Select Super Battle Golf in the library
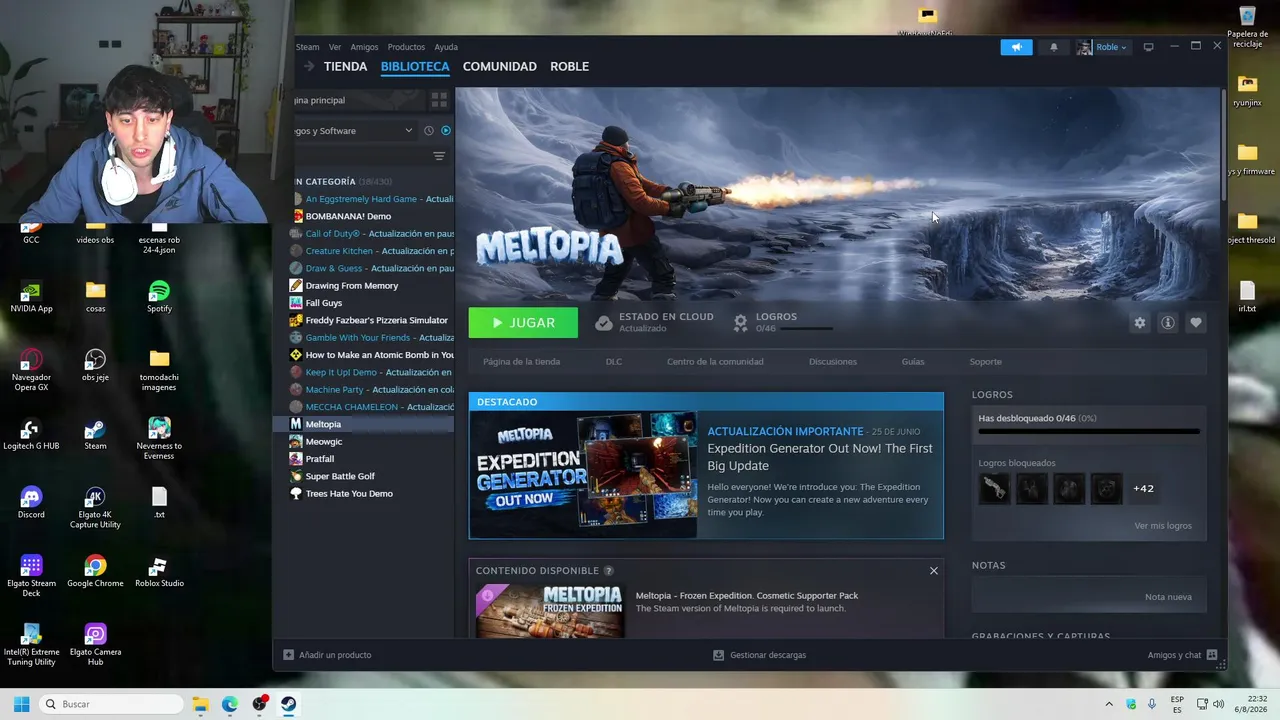Screen dimensions: 1280x720 pos(340,476)
